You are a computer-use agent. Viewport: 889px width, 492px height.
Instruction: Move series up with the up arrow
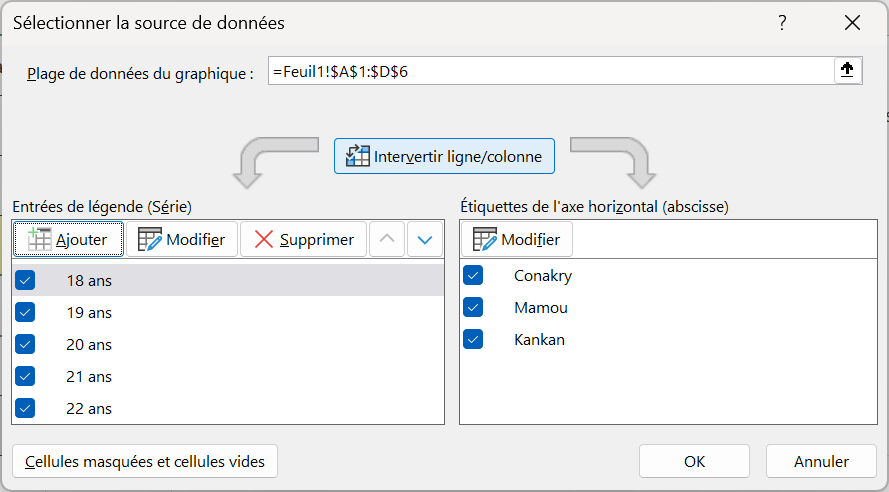click(388, 240)
